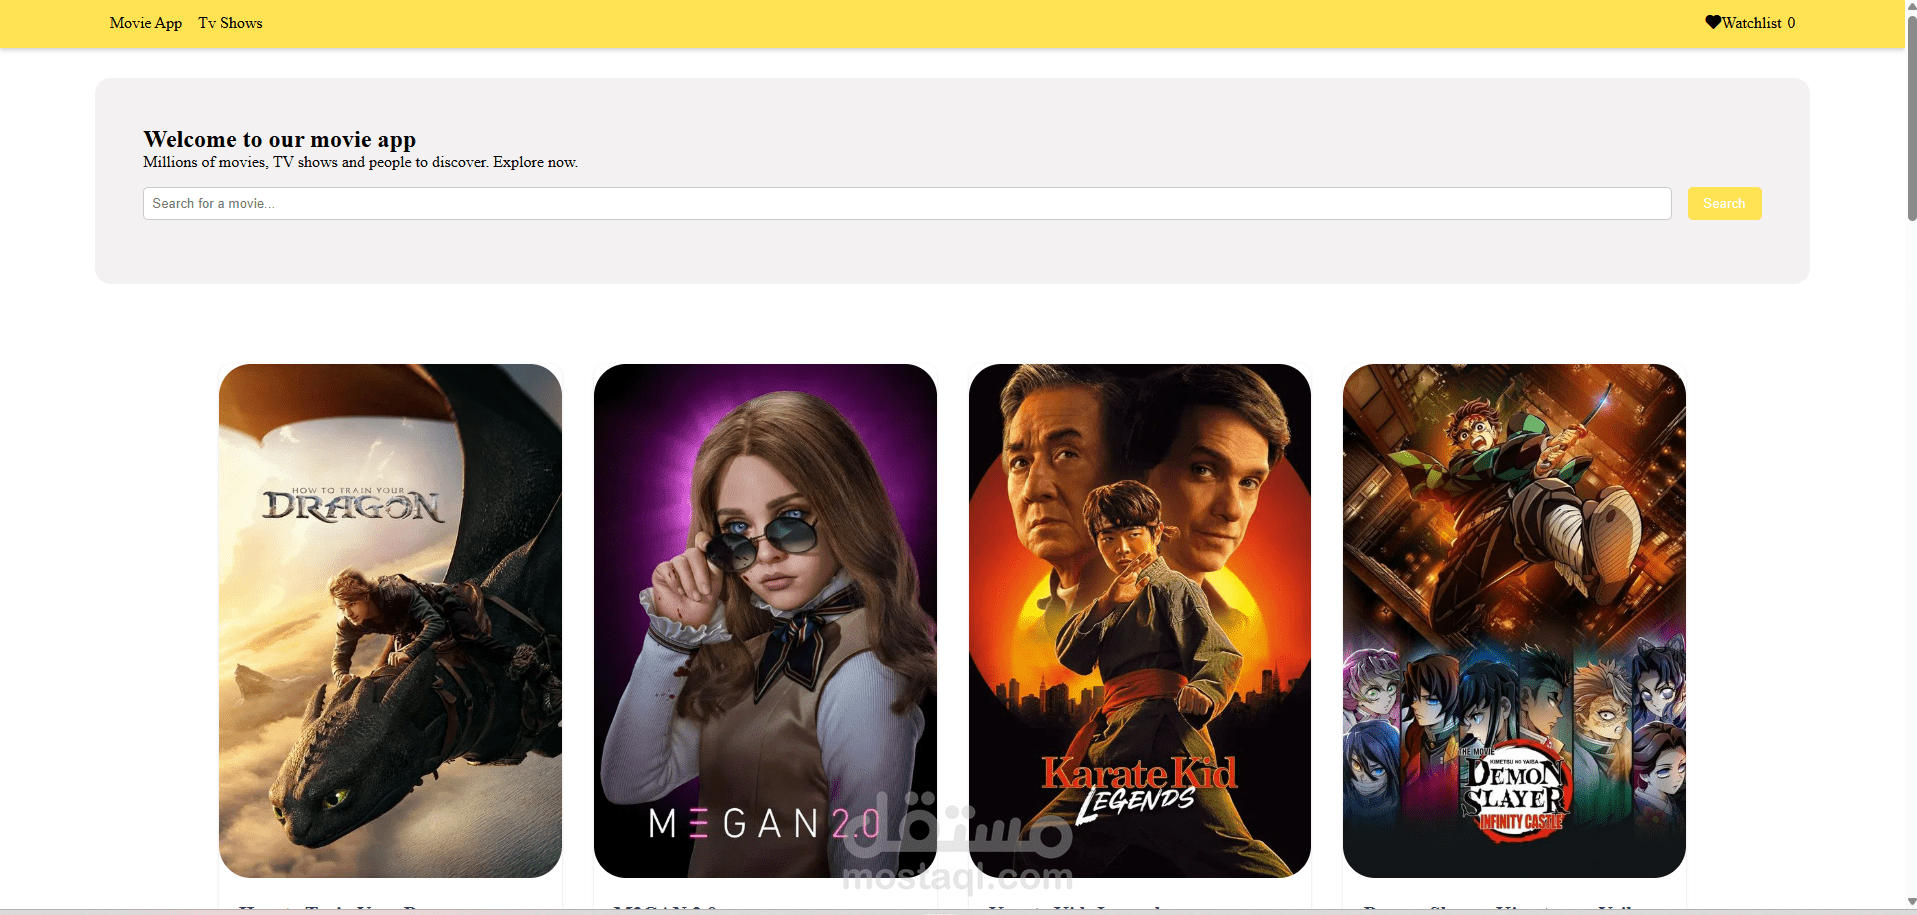Open the How to Train Your Dragon poster
The width and height of the screenshot is (1917, 915).
pos(390,620)
